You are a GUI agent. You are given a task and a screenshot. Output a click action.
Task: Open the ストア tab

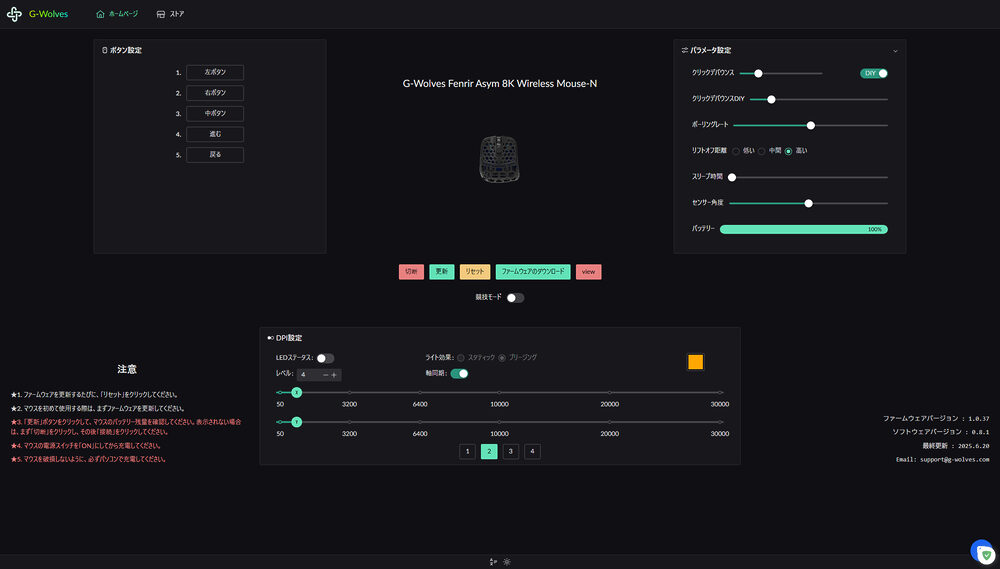pos(170,14)
